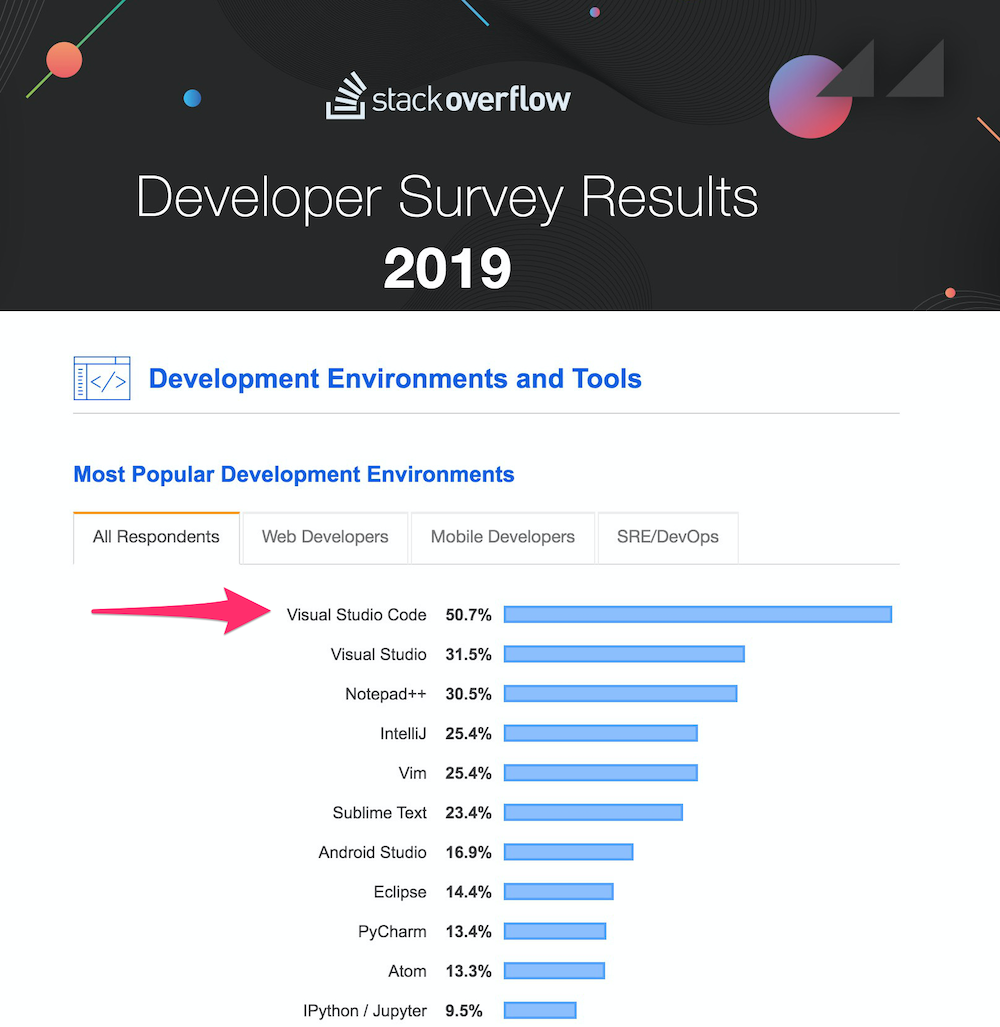
Task: Click the Developer Survey Results title
Action: 447,197
